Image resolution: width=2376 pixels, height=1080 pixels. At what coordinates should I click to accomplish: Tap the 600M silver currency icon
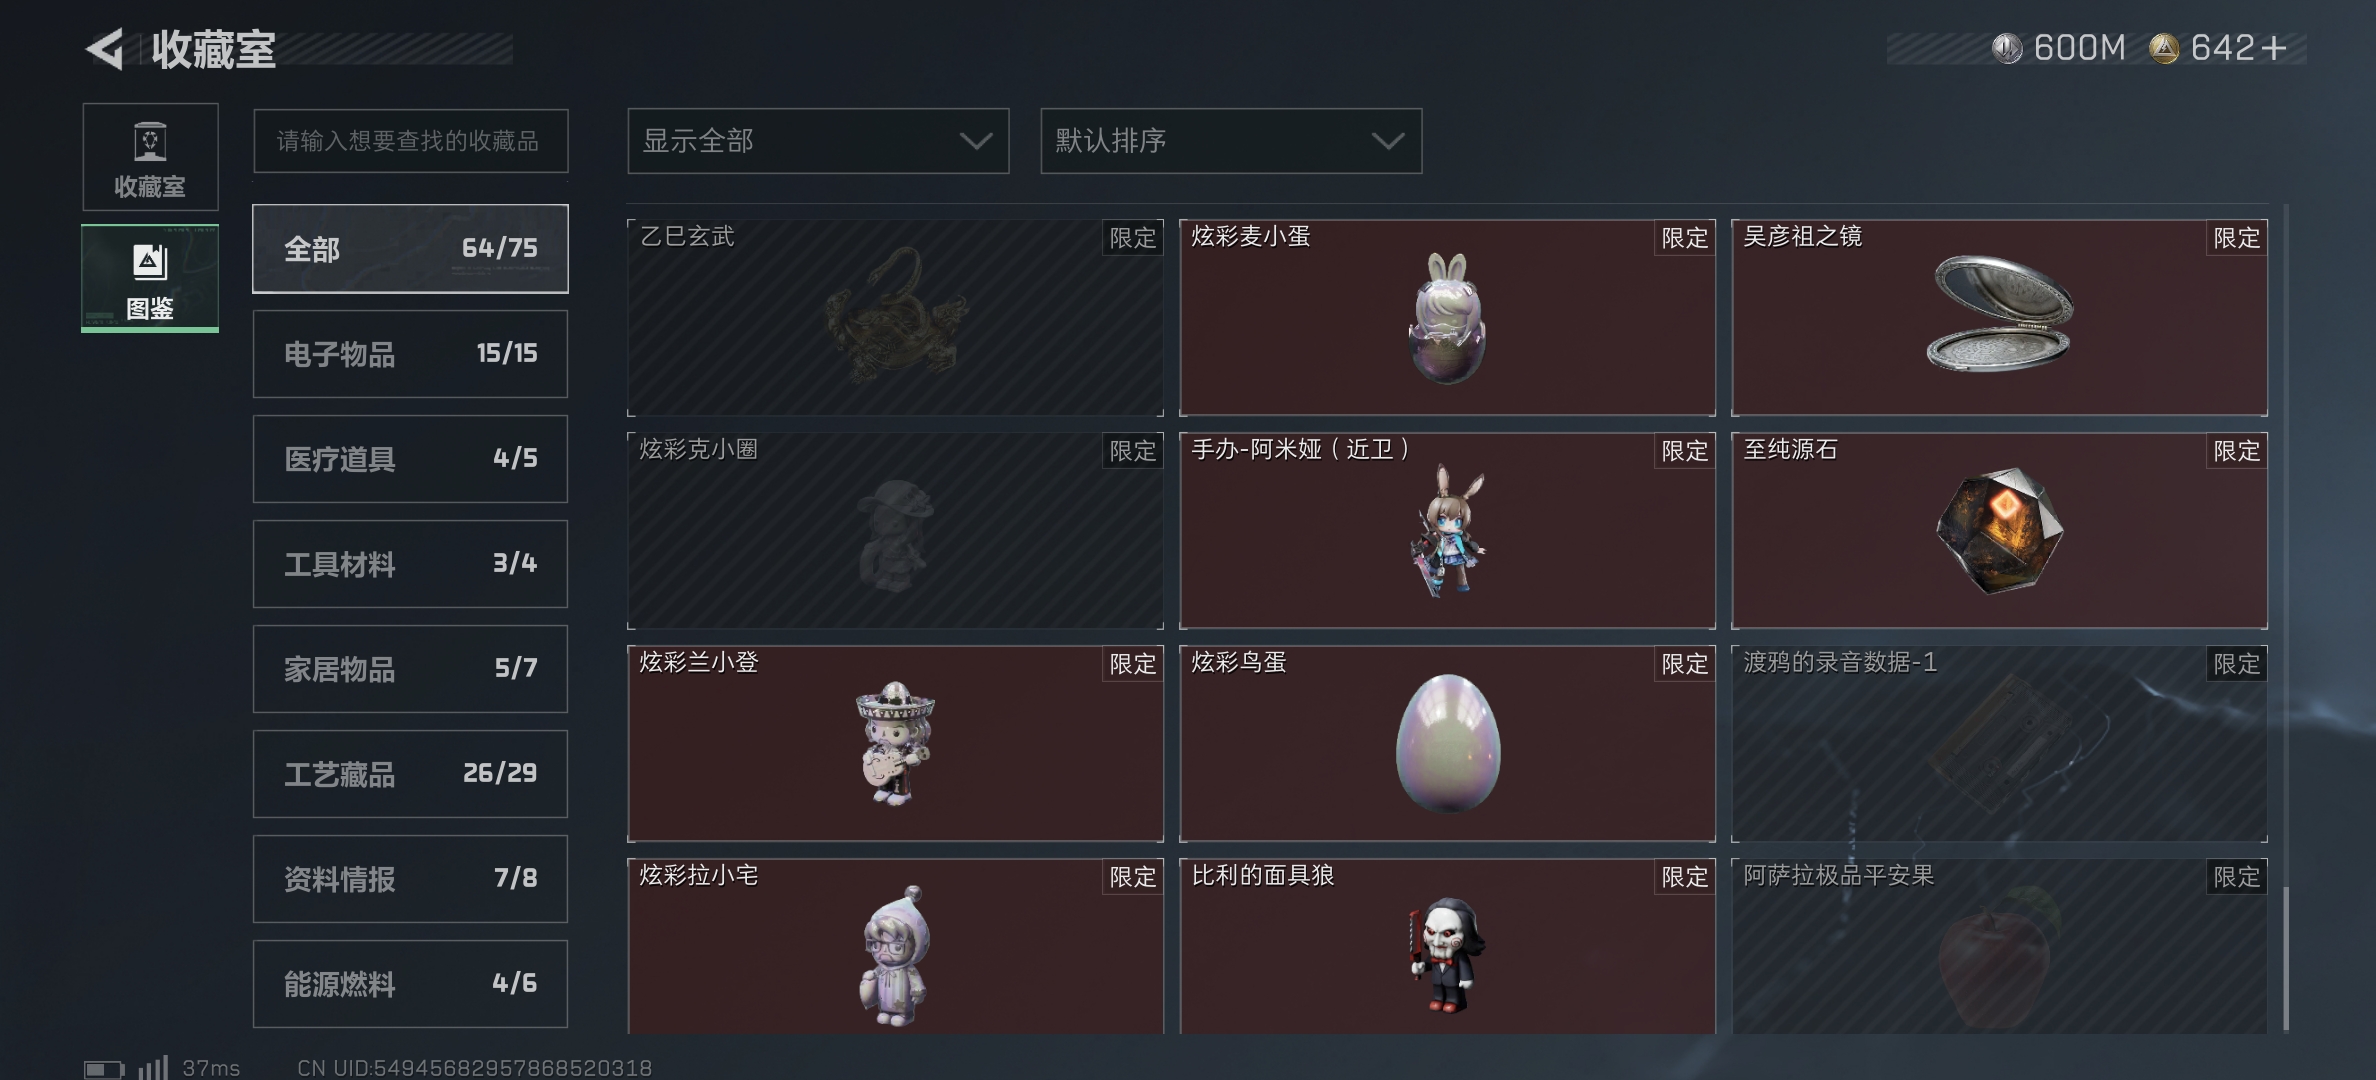(2007, 48)
